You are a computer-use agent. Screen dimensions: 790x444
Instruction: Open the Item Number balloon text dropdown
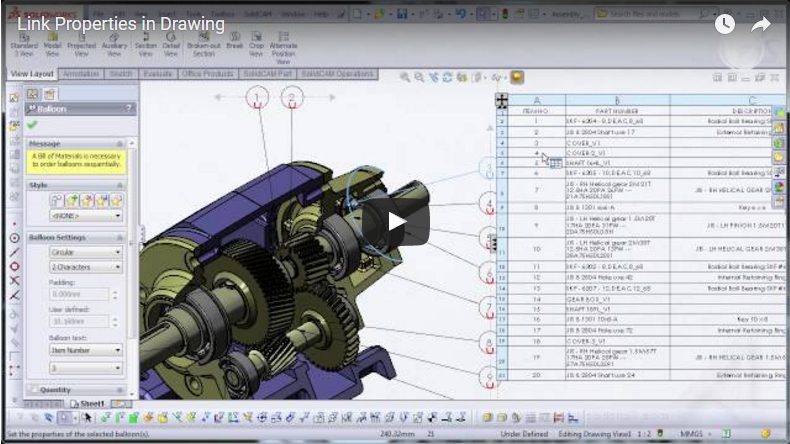86,350
